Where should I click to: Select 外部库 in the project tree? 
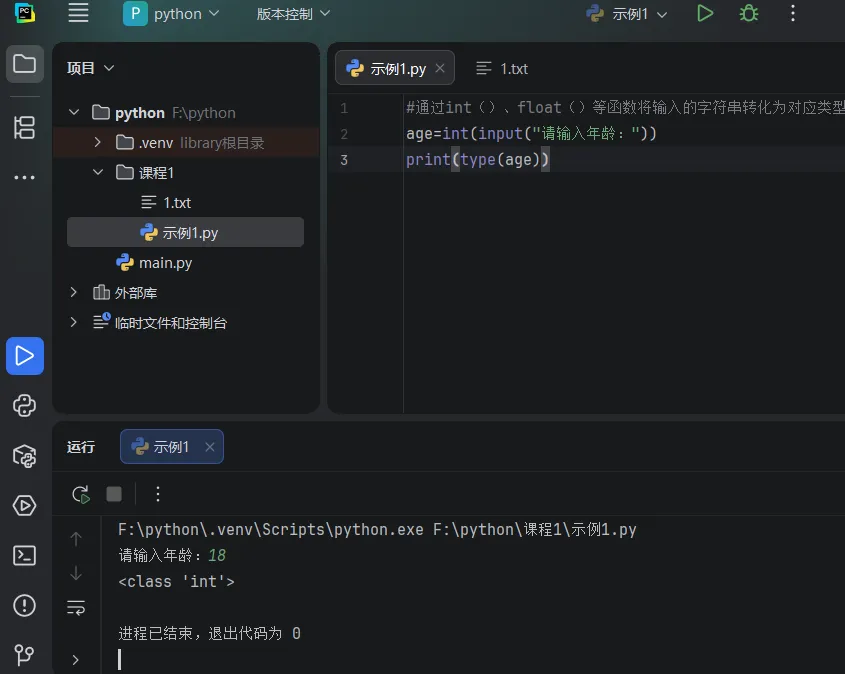coord(186,293)
